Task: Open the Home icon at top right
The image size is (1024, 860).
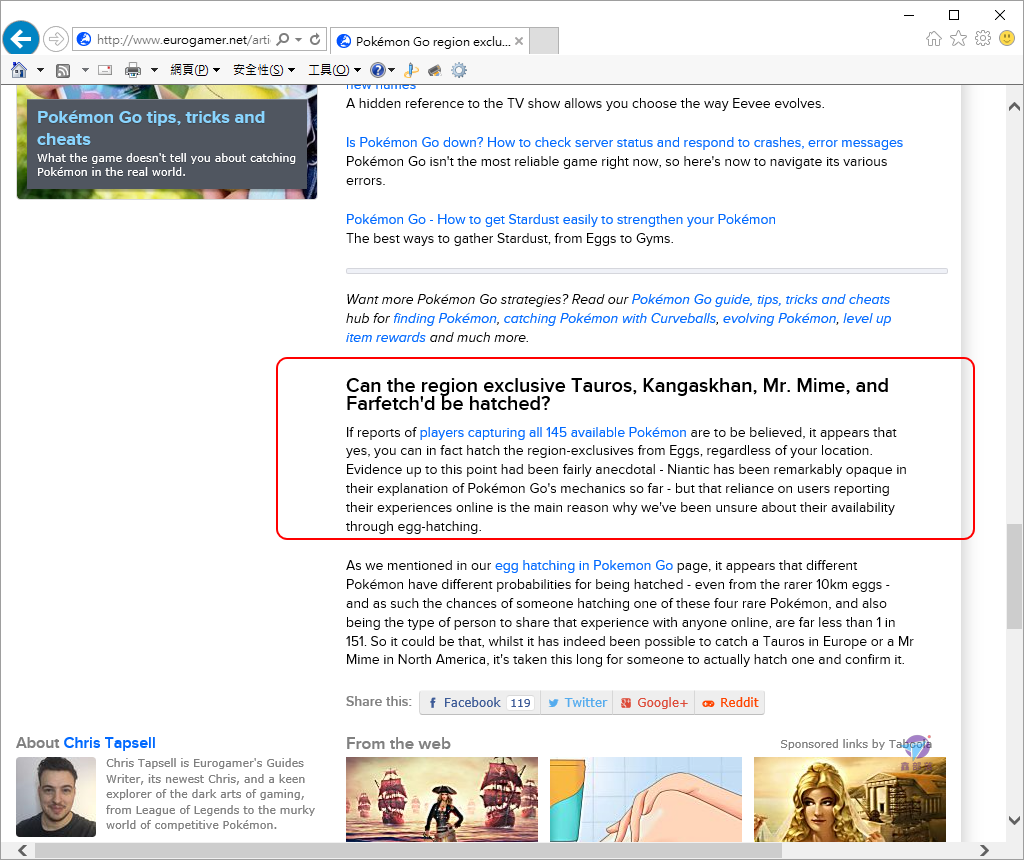Action: pyautogui.click(x=934, y=39)
